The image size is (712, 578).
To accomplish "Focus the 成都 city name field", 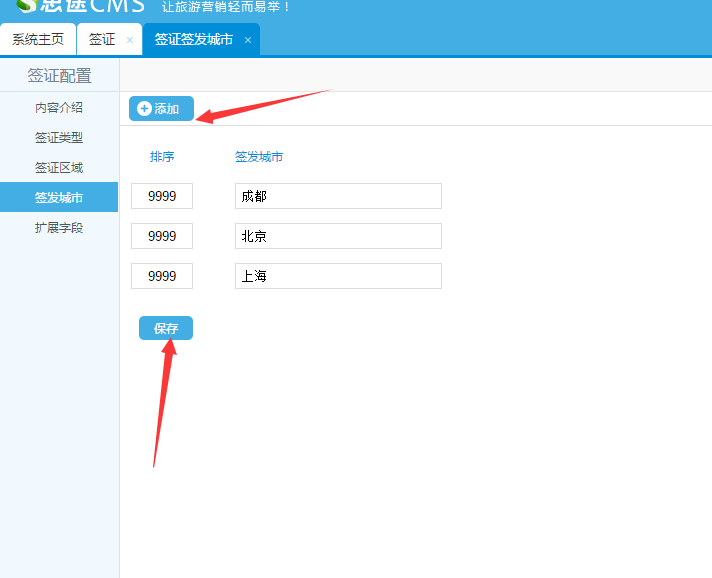I will pyautogui.click(x=338, y=197).
